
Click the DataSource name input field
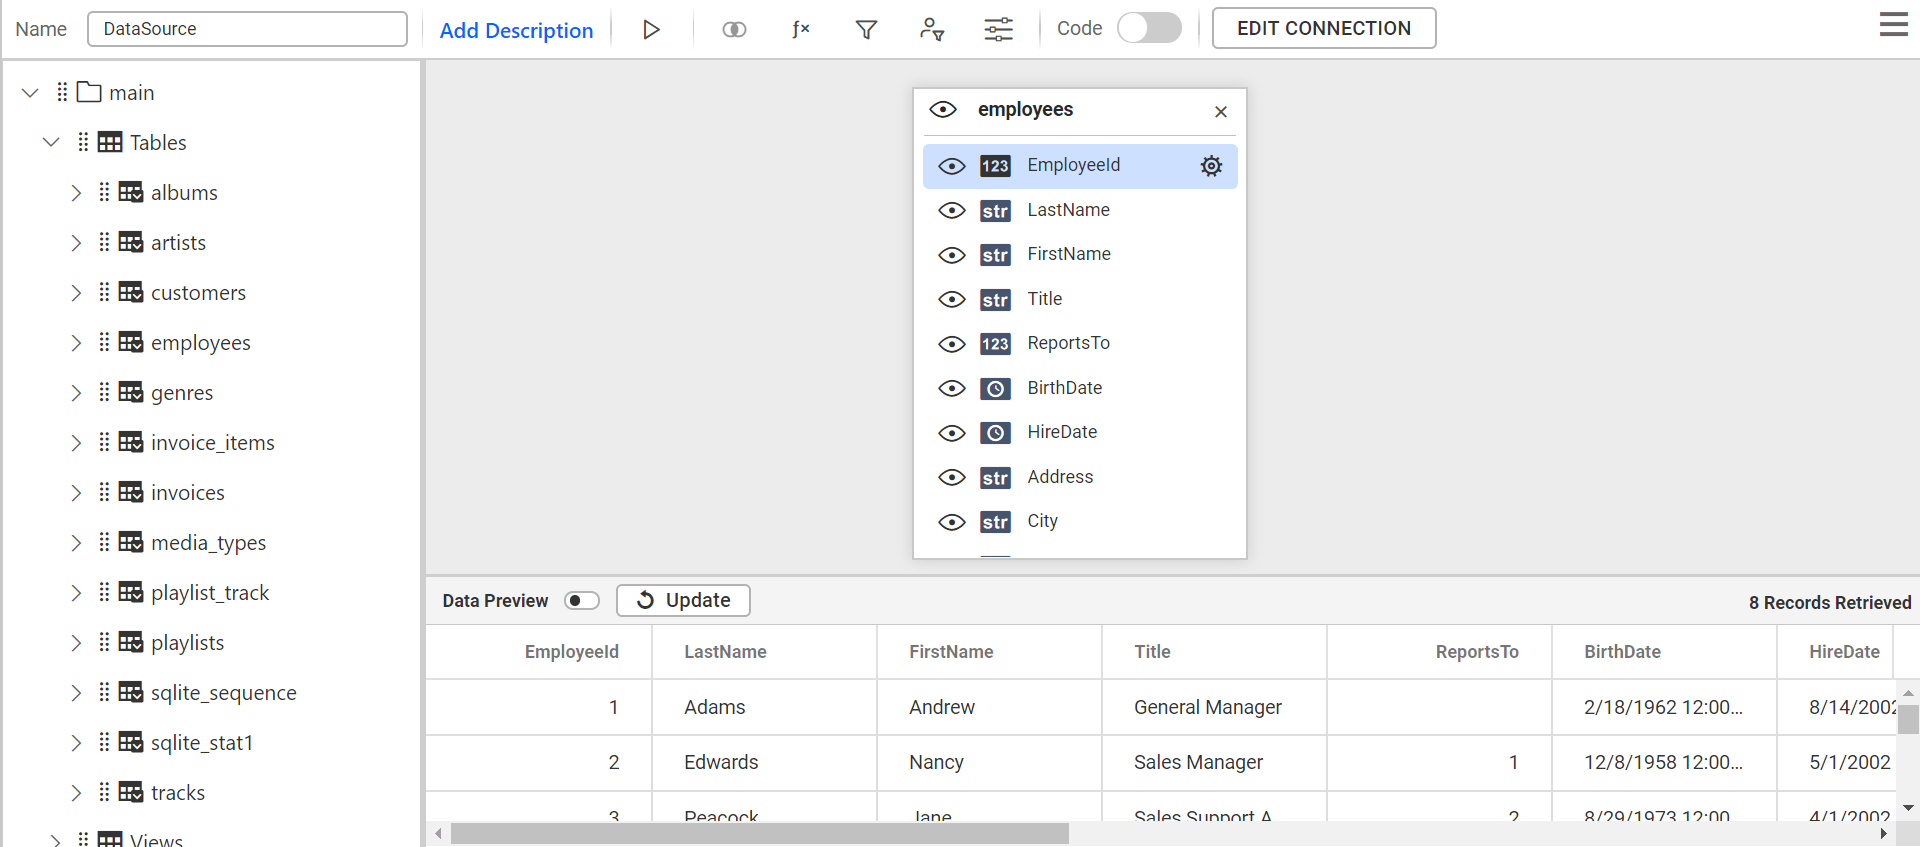pyautogui.click(x=247, y=29)
